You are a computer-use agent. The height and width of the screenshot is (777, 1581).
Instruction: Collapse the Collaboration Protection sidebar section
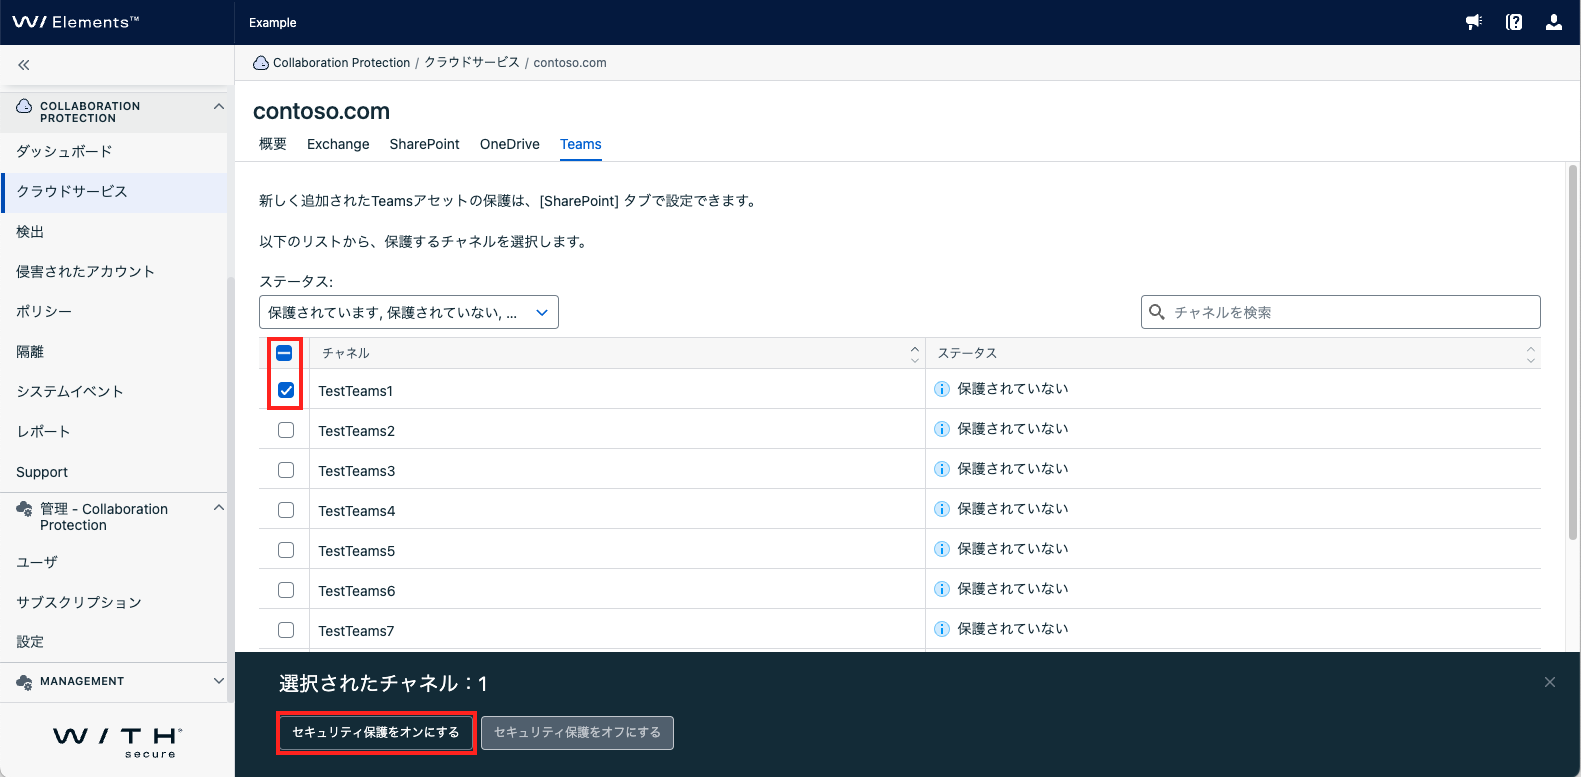click(219, 106)
